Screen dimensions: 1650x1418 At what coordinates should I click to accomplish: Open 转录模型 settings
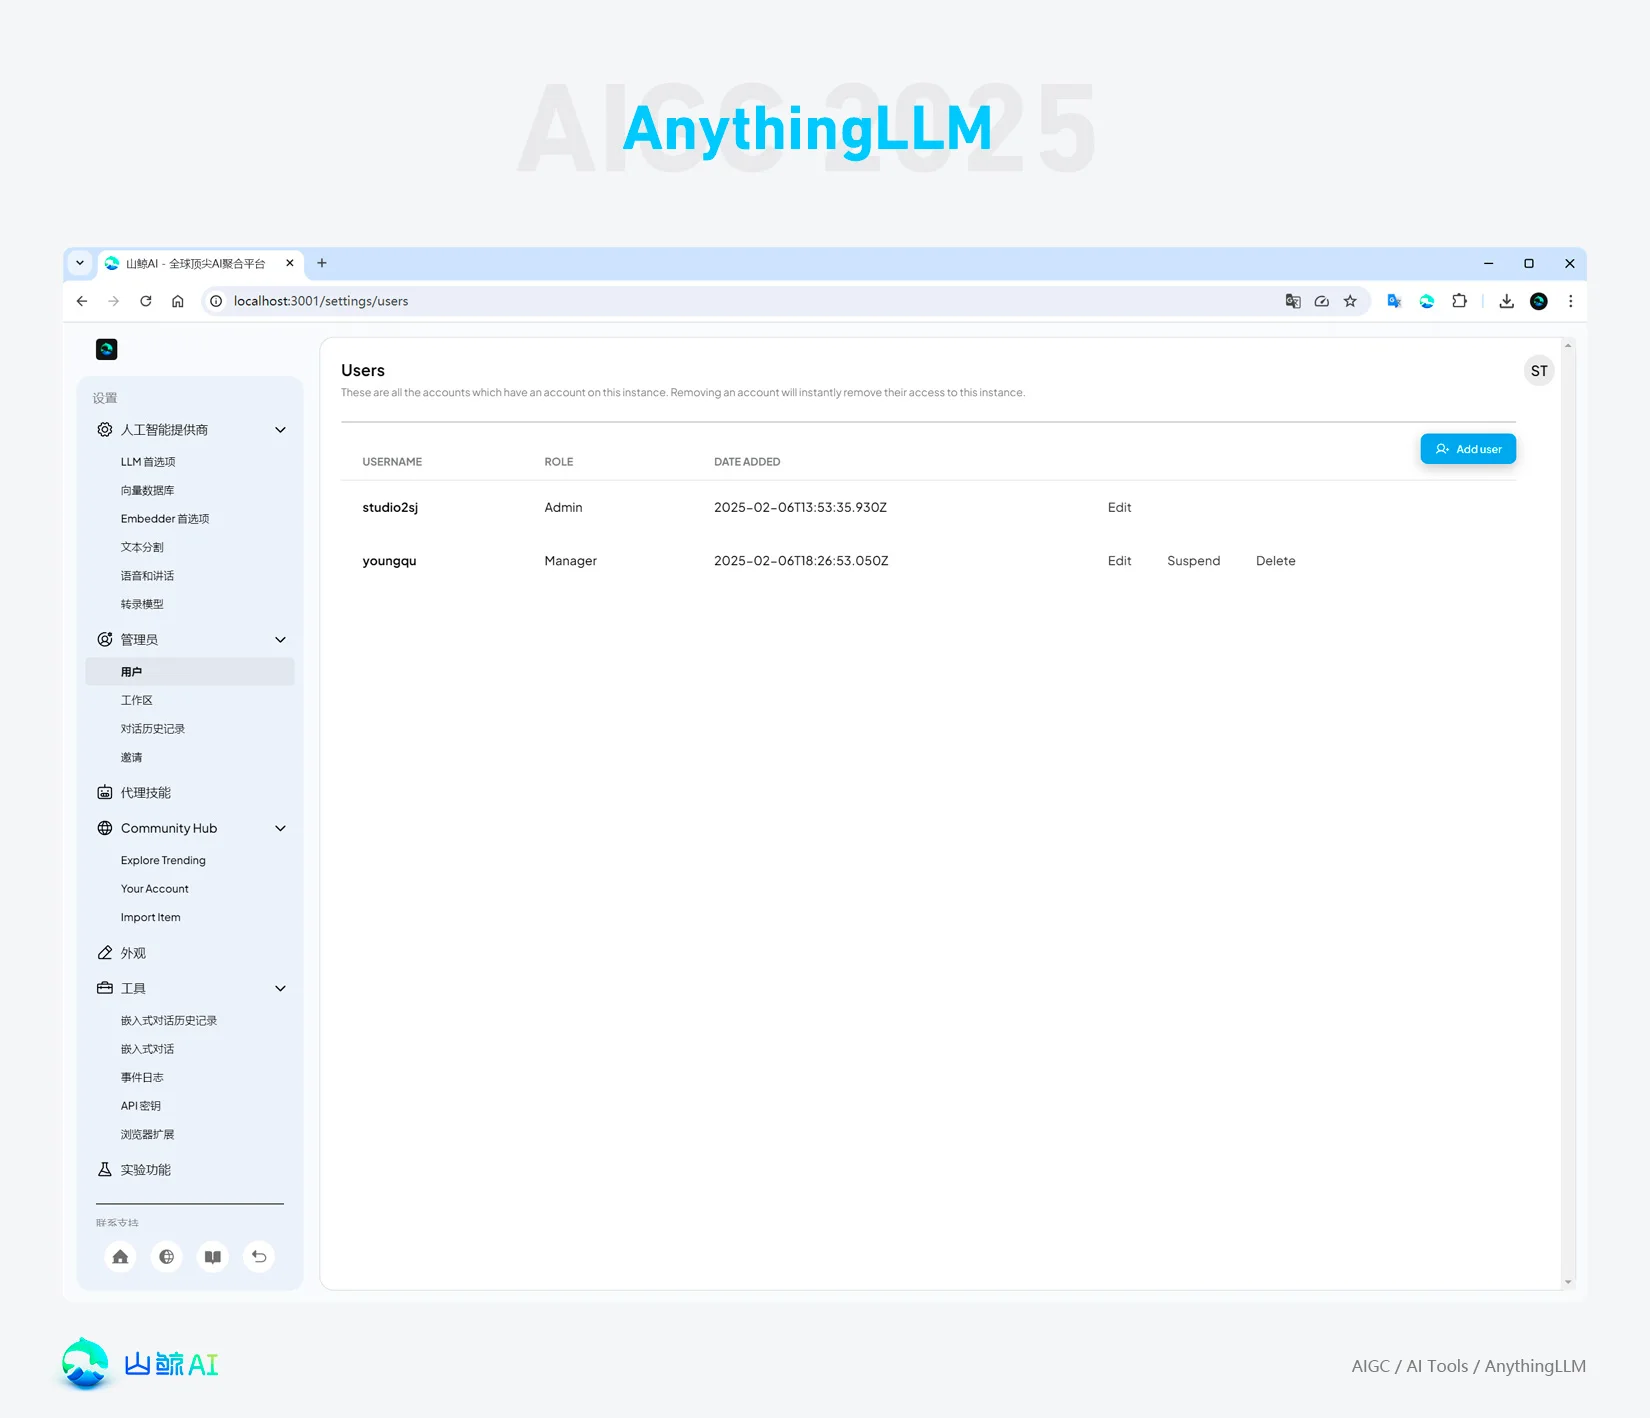pyautogui.click(x=142, y=604)
